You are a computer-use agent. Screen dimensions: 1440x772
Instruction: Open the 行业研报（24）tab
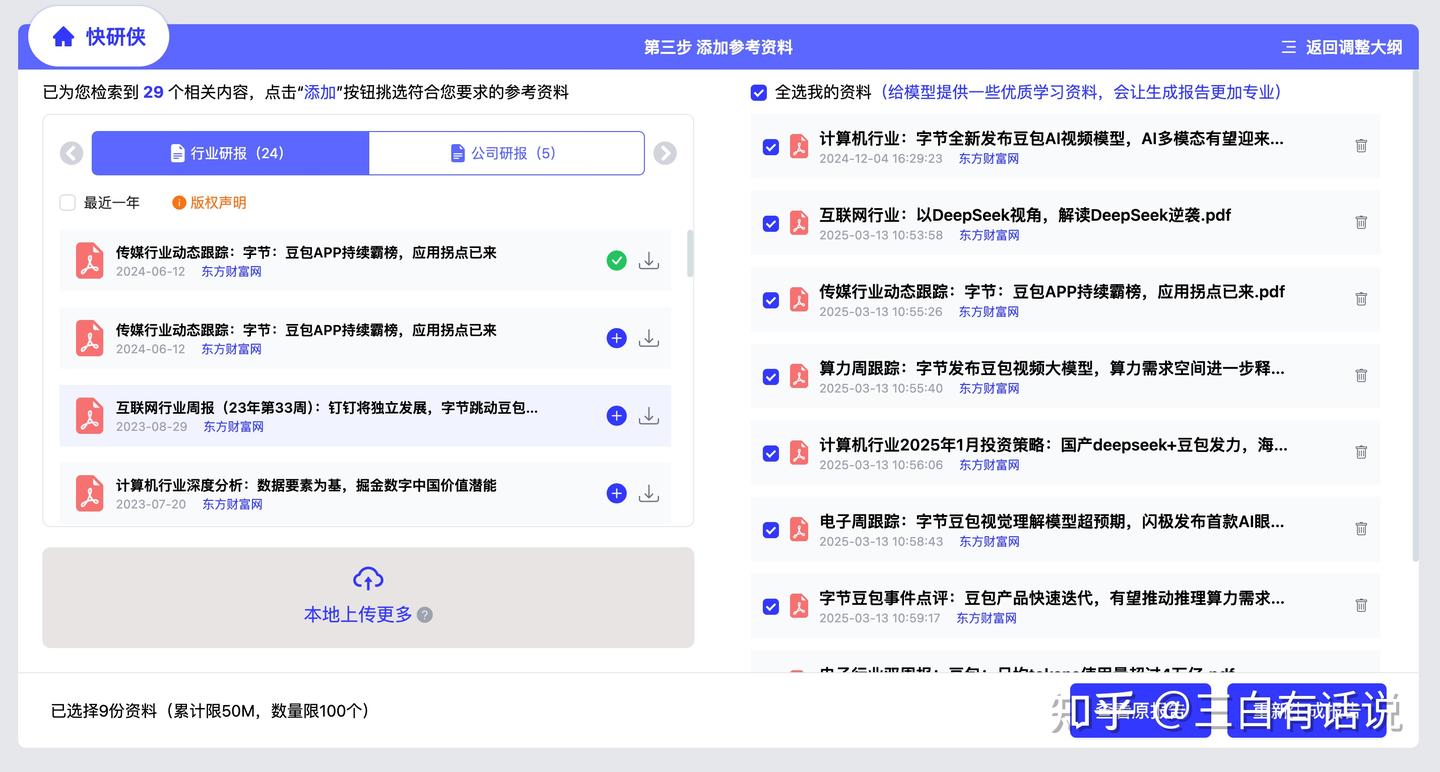pyautogui.click(x=230, y=153)
